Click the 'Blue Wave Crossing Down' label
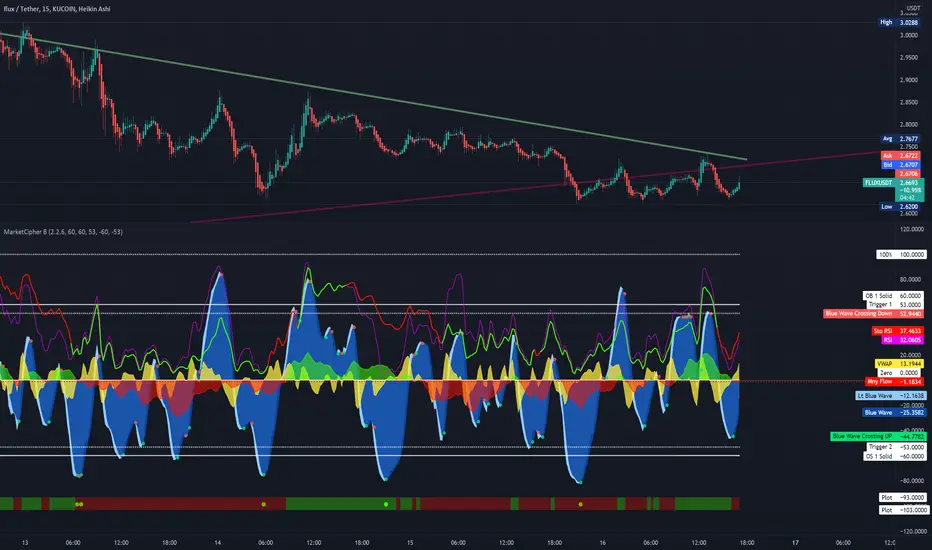This screenshot has width=932, height=550. coord(873,313)
